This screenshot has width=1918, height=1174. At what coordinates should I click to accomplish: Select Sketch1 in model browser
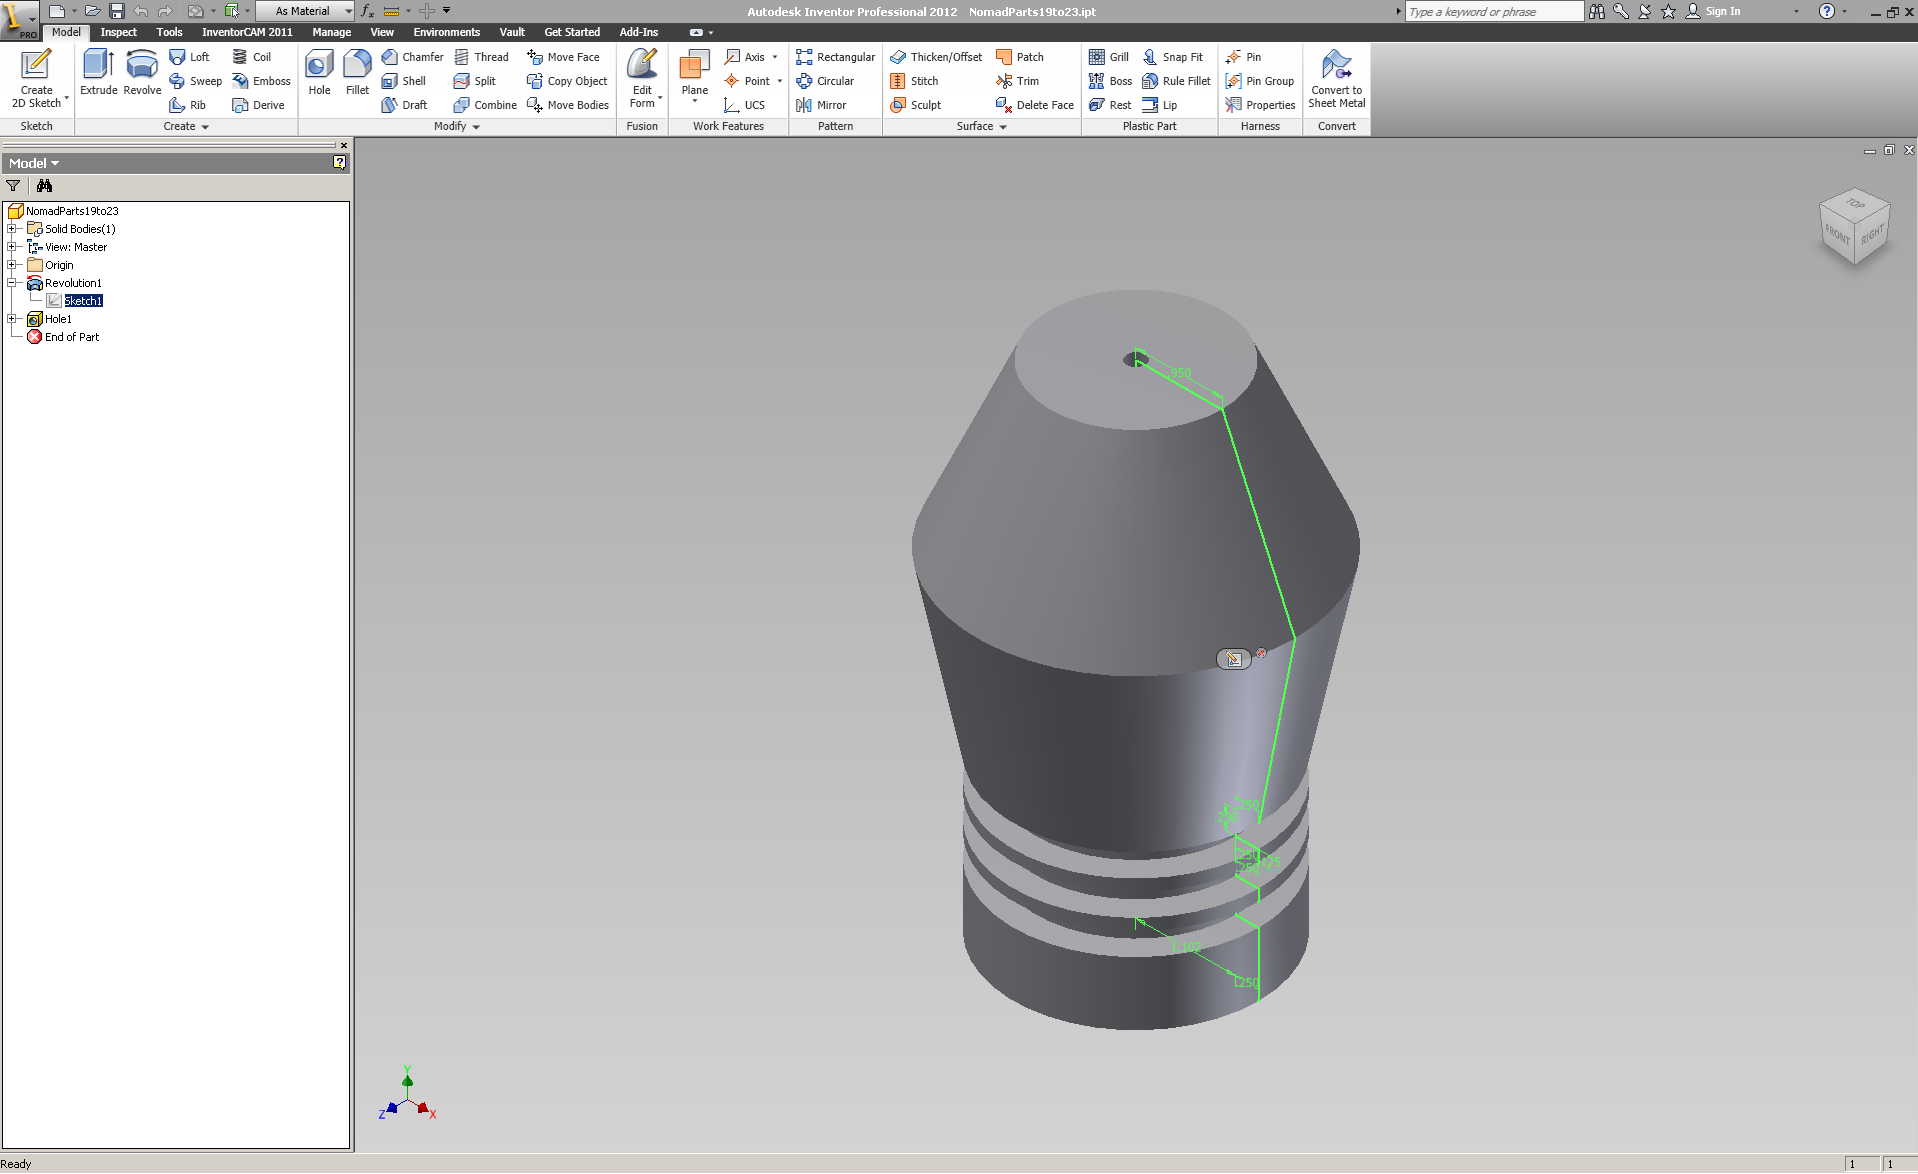click(x=83, y=301)
